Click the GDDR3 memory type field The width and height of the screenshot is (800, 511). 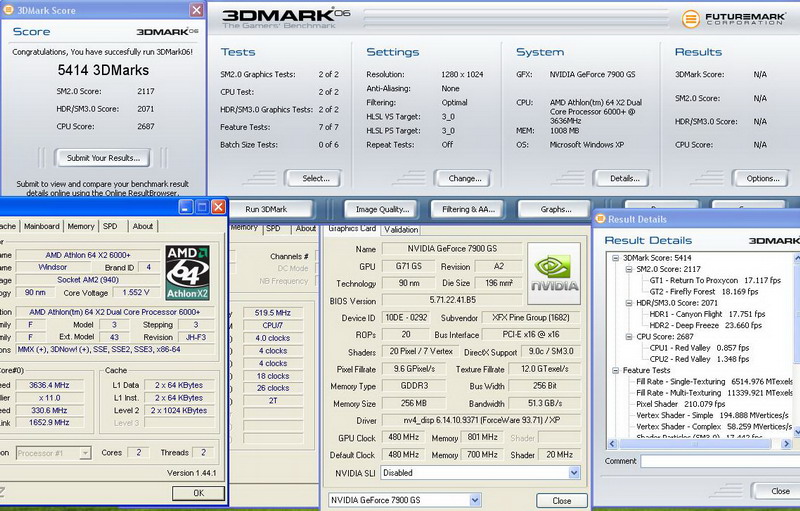click(x=414, y=386)
